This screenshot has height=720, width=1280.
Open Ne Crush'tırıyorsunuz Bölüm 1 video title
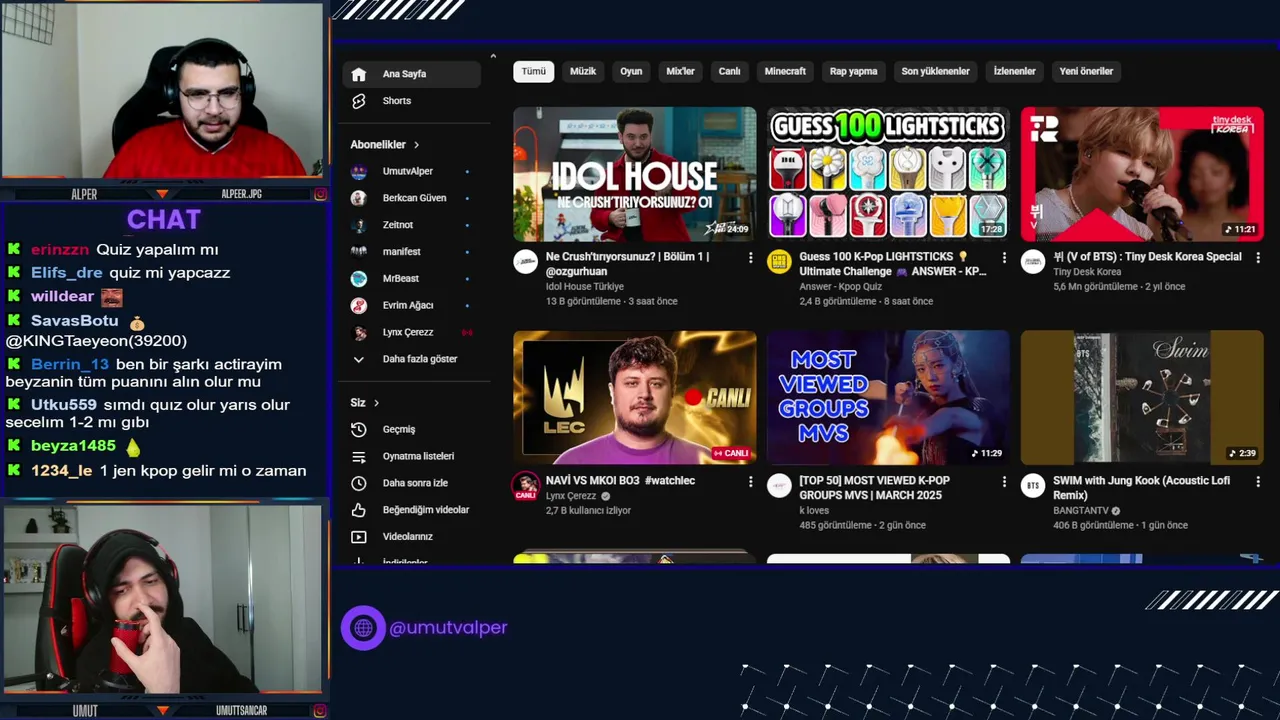point(628,264)
